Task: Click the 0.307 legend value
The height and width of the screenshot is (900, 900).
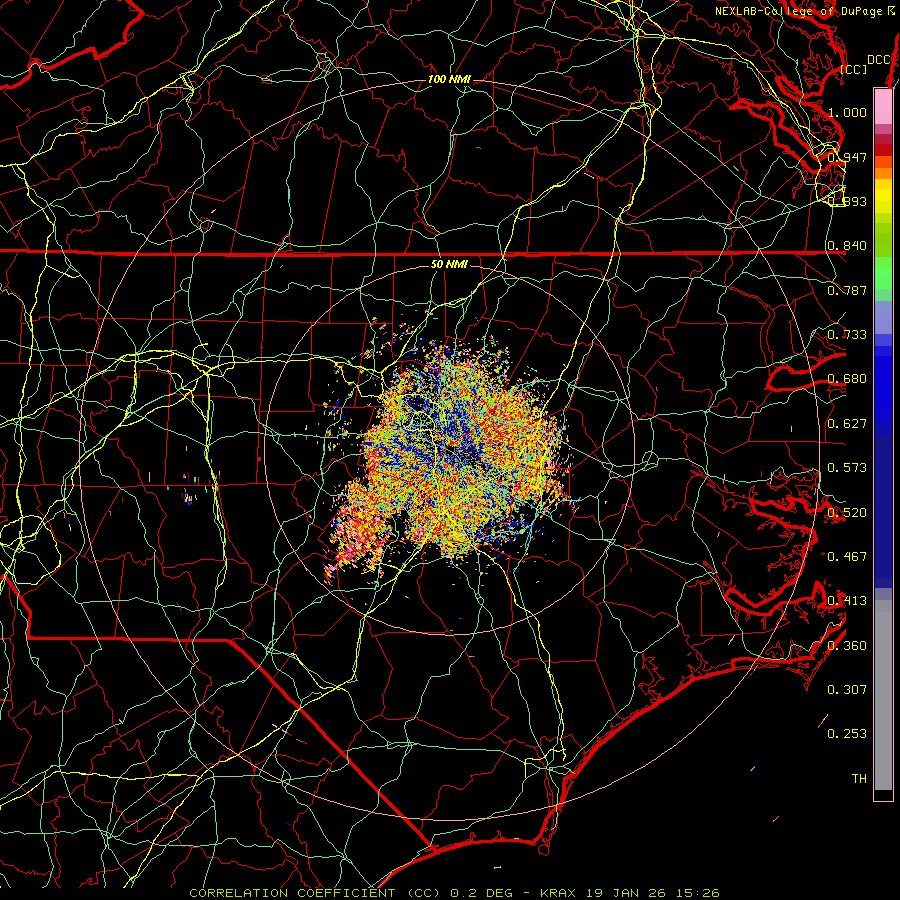Action: tap(847, 690)
